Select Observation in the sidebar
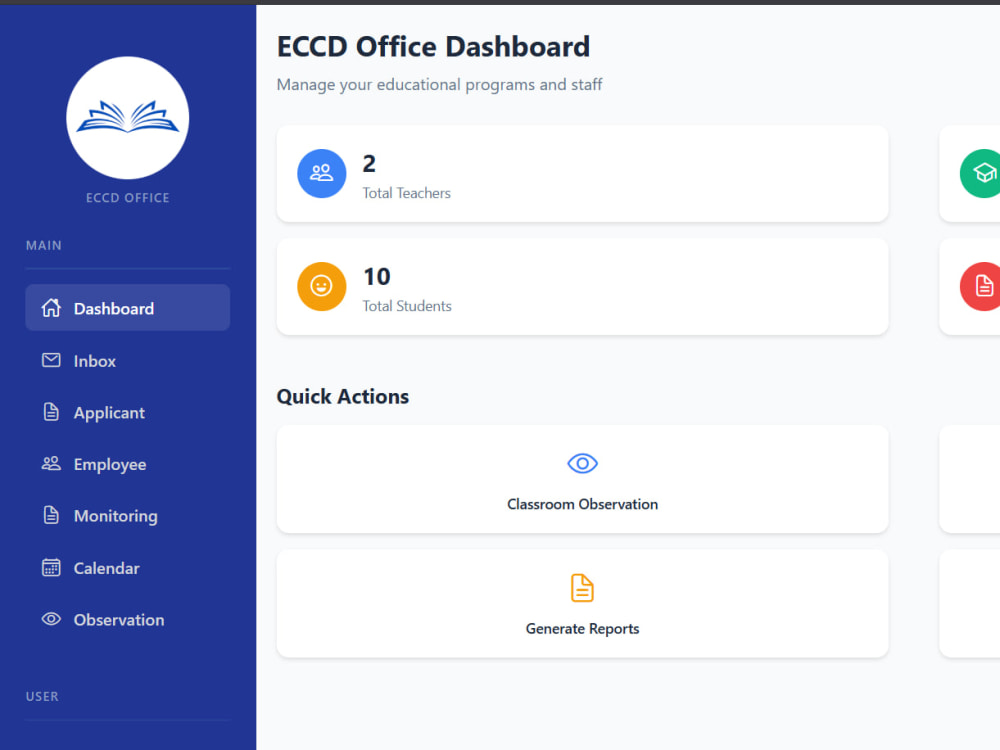Screen dimensions: 1000x750 pyautogui.click(x=128, y=619)
